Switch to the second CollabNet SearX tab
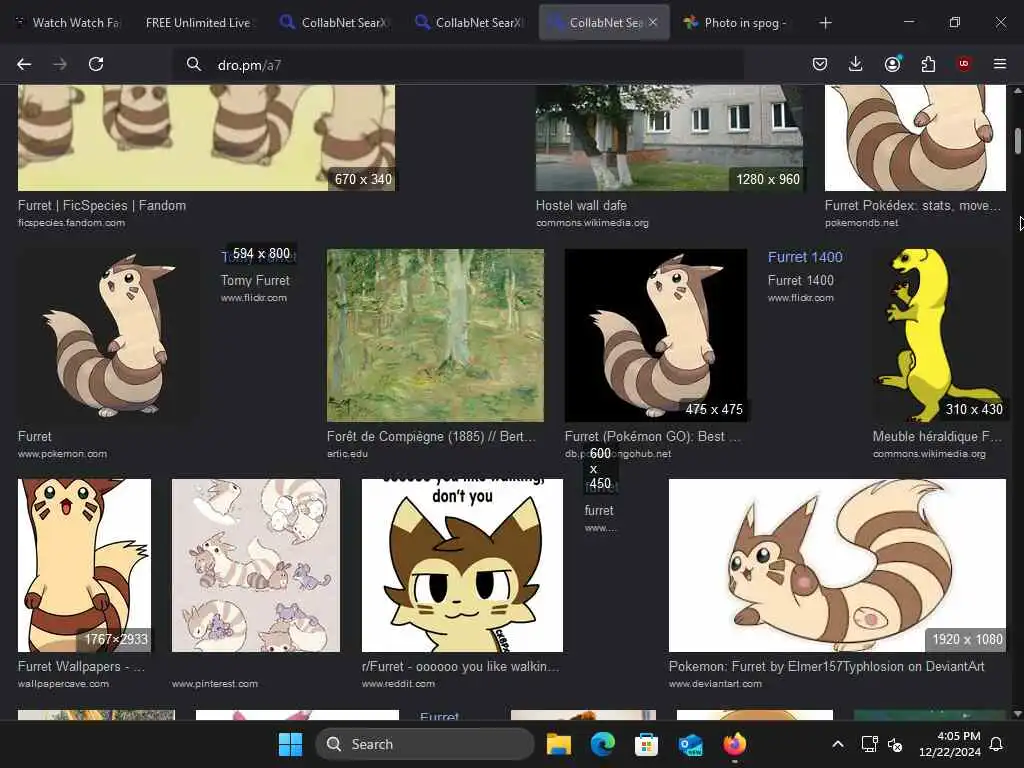 (x=470, y=23)
